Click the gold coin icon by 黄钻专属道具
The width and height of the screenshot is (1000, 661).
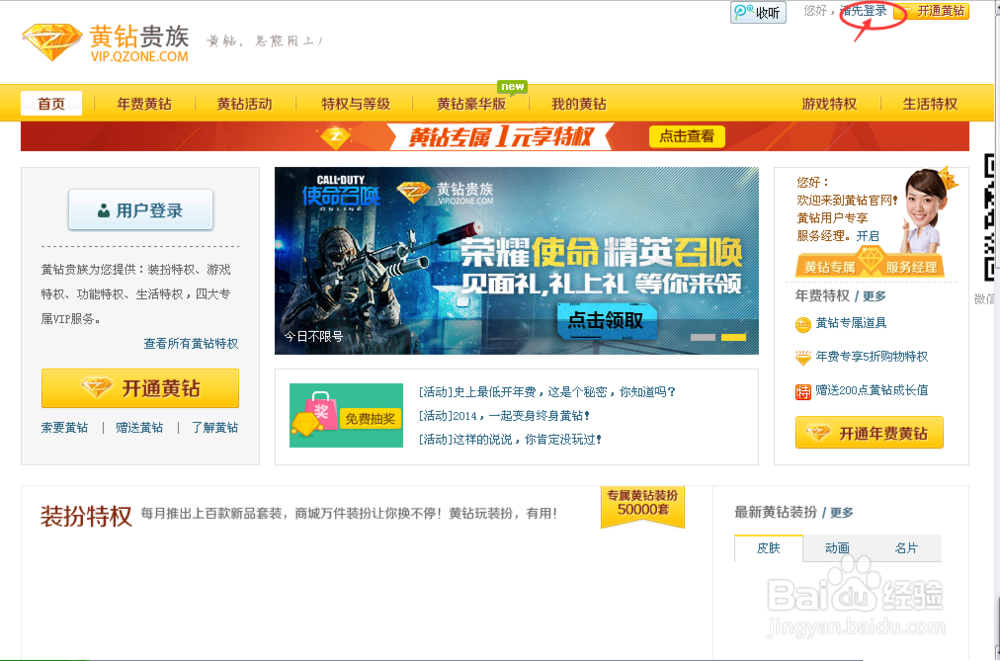(803, 325)
